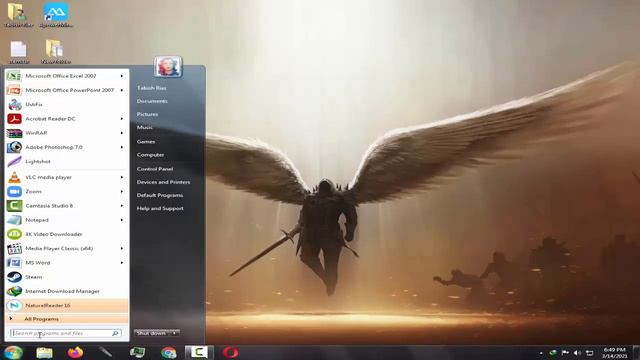Show hidden tray icons arrow
Image resolution: width=640 pixels, height=360 pixels.
(x=541, y=353)
